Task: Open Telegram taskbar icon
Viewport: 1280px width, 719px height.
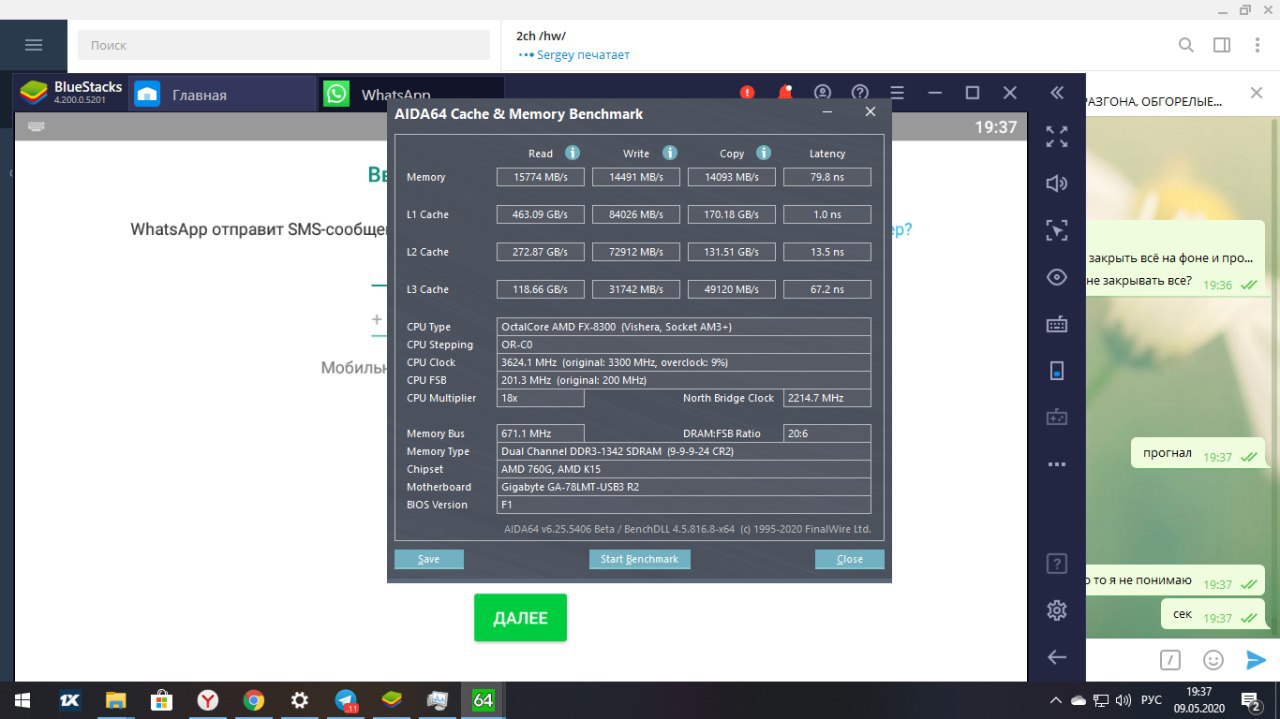Action: [346, 700]
